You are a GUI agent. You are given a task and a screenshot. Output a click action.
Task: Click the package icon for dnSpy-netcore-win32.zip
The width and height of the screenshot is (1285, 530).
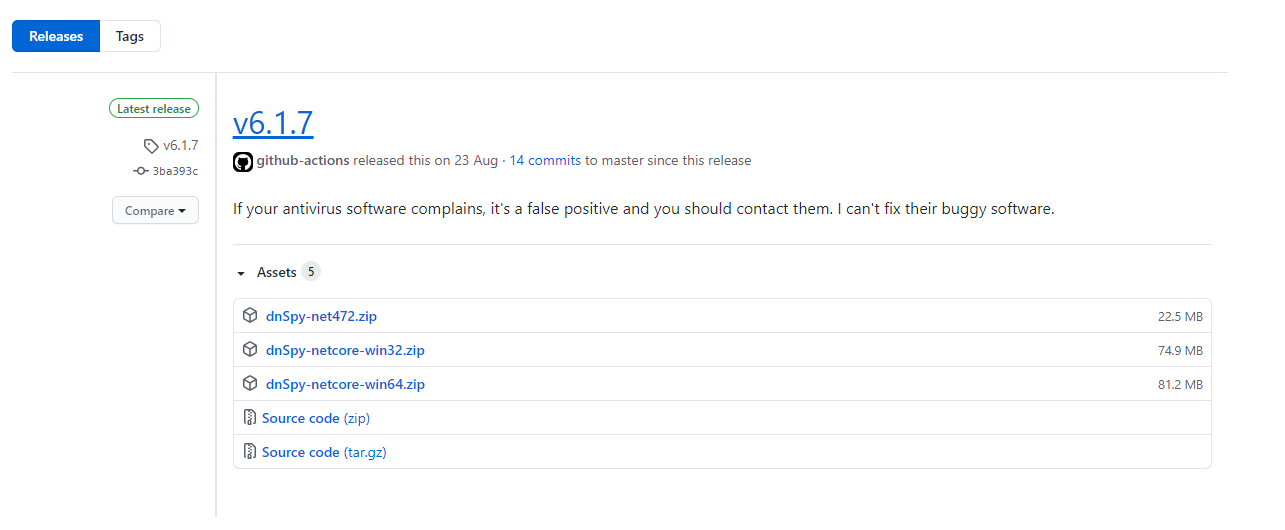(x=250, y=350)
